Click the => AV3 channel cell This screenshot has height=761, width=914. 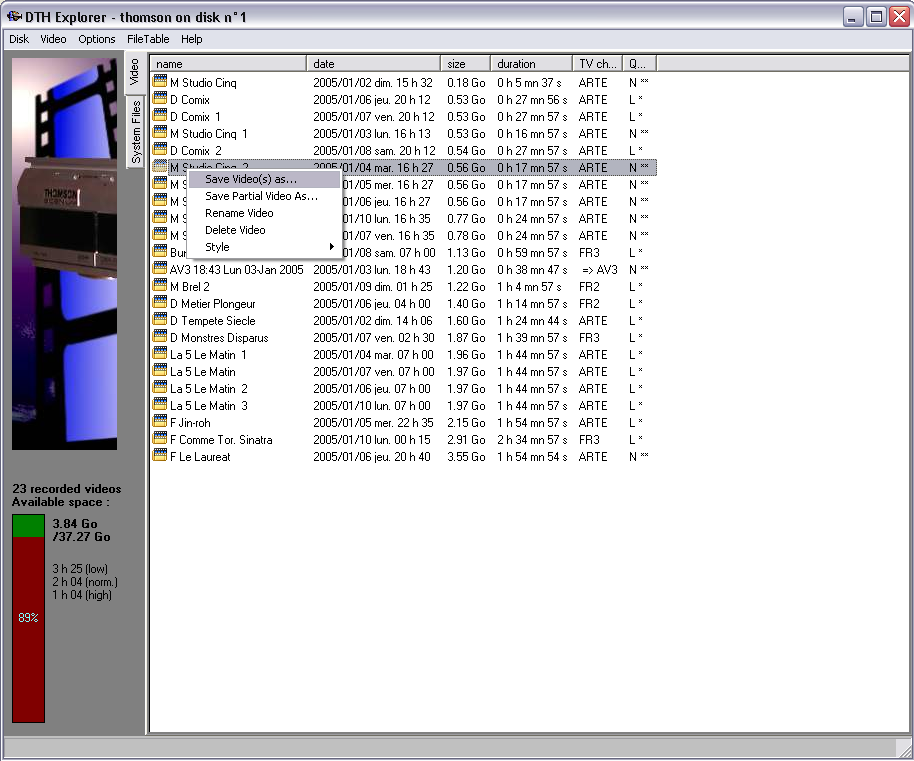click(599, 270)
